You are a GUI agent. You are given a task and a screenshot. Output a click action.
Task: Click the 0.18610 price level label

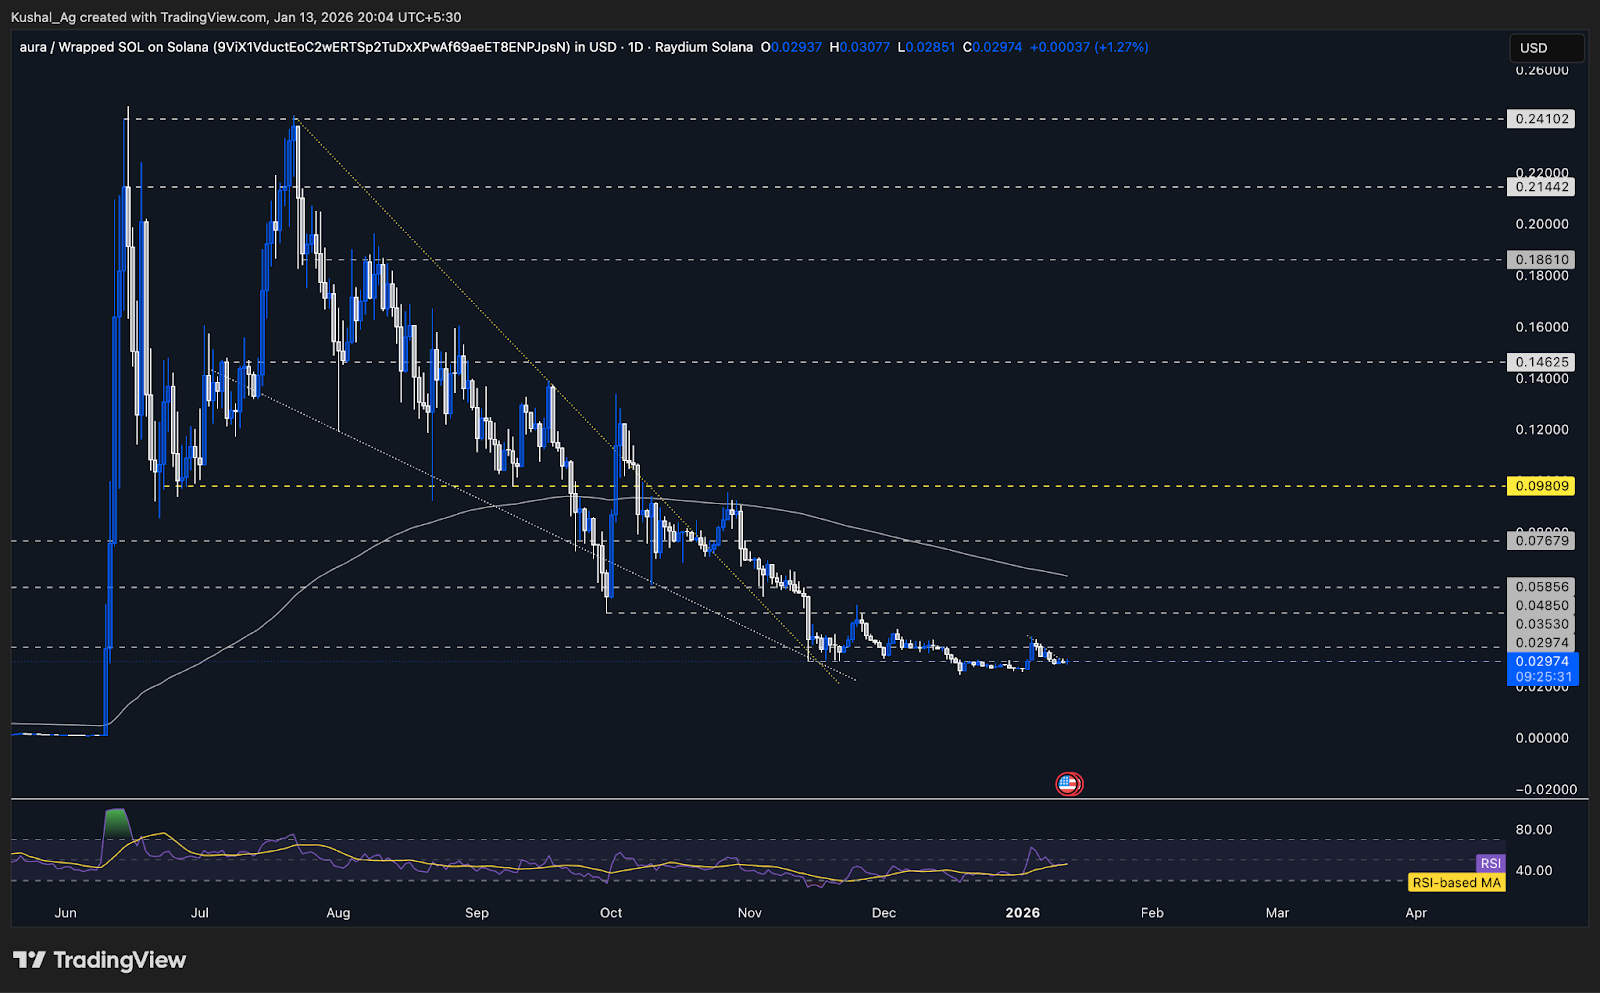click(1540, 260)
